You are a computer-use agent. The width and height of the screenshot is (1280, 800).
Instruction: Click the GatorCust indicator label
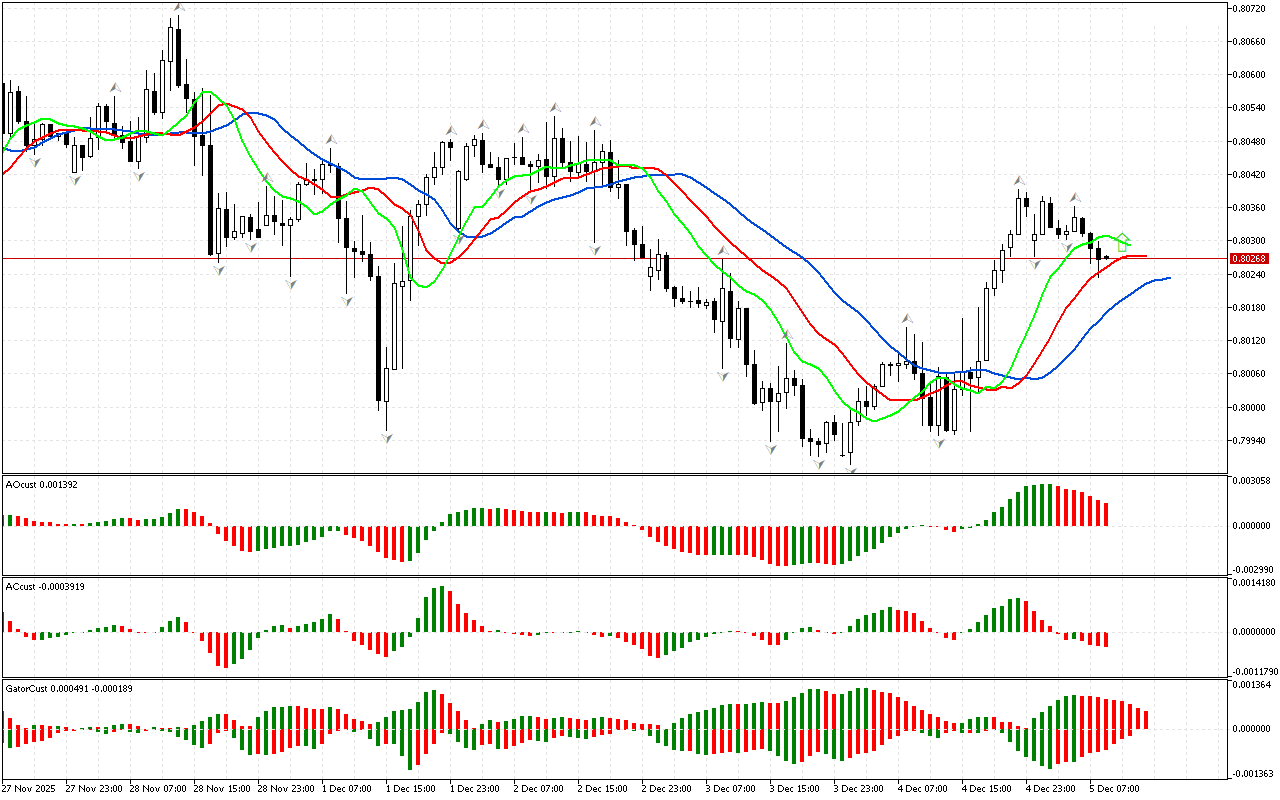pos(70,689)
